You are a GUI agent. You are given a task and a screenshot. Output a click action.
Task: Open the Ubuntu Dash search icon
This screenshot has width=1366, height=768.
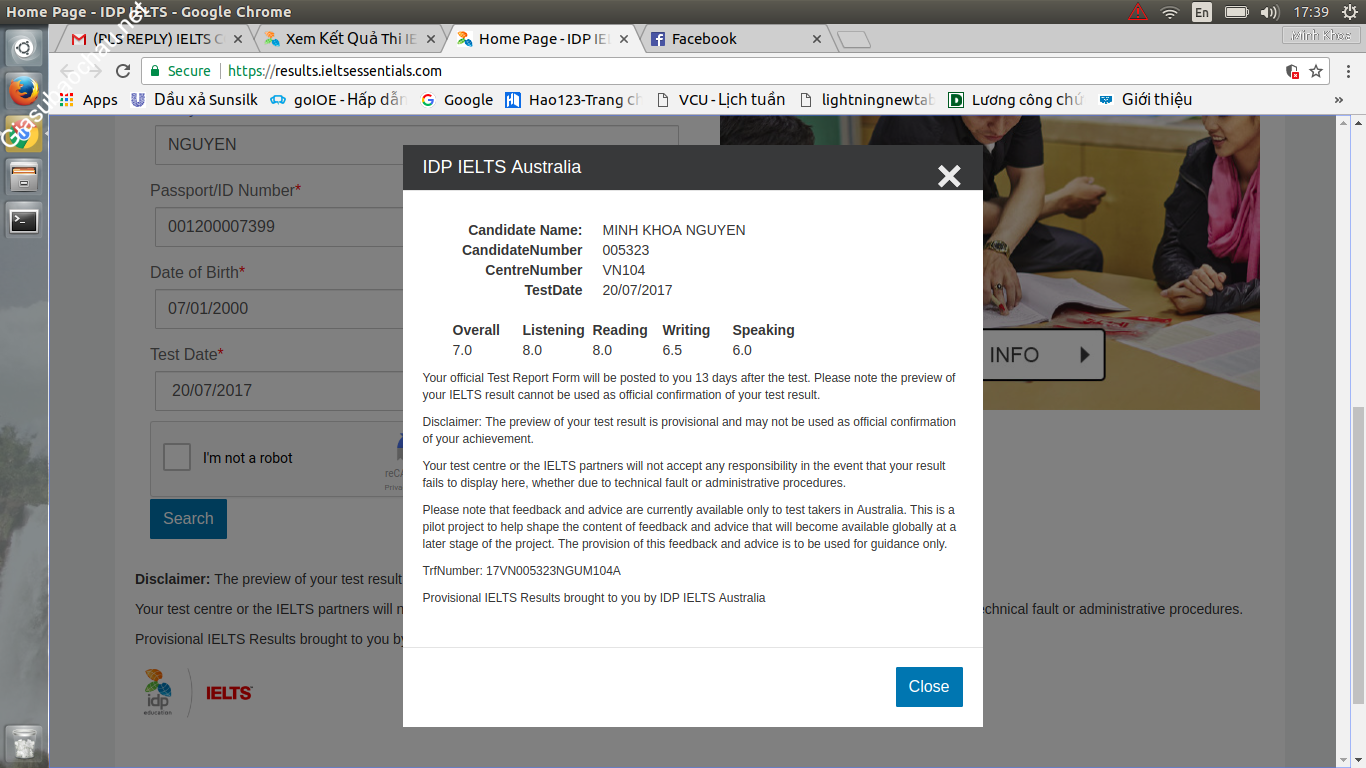pyautogui.click(x=23, y=47)
